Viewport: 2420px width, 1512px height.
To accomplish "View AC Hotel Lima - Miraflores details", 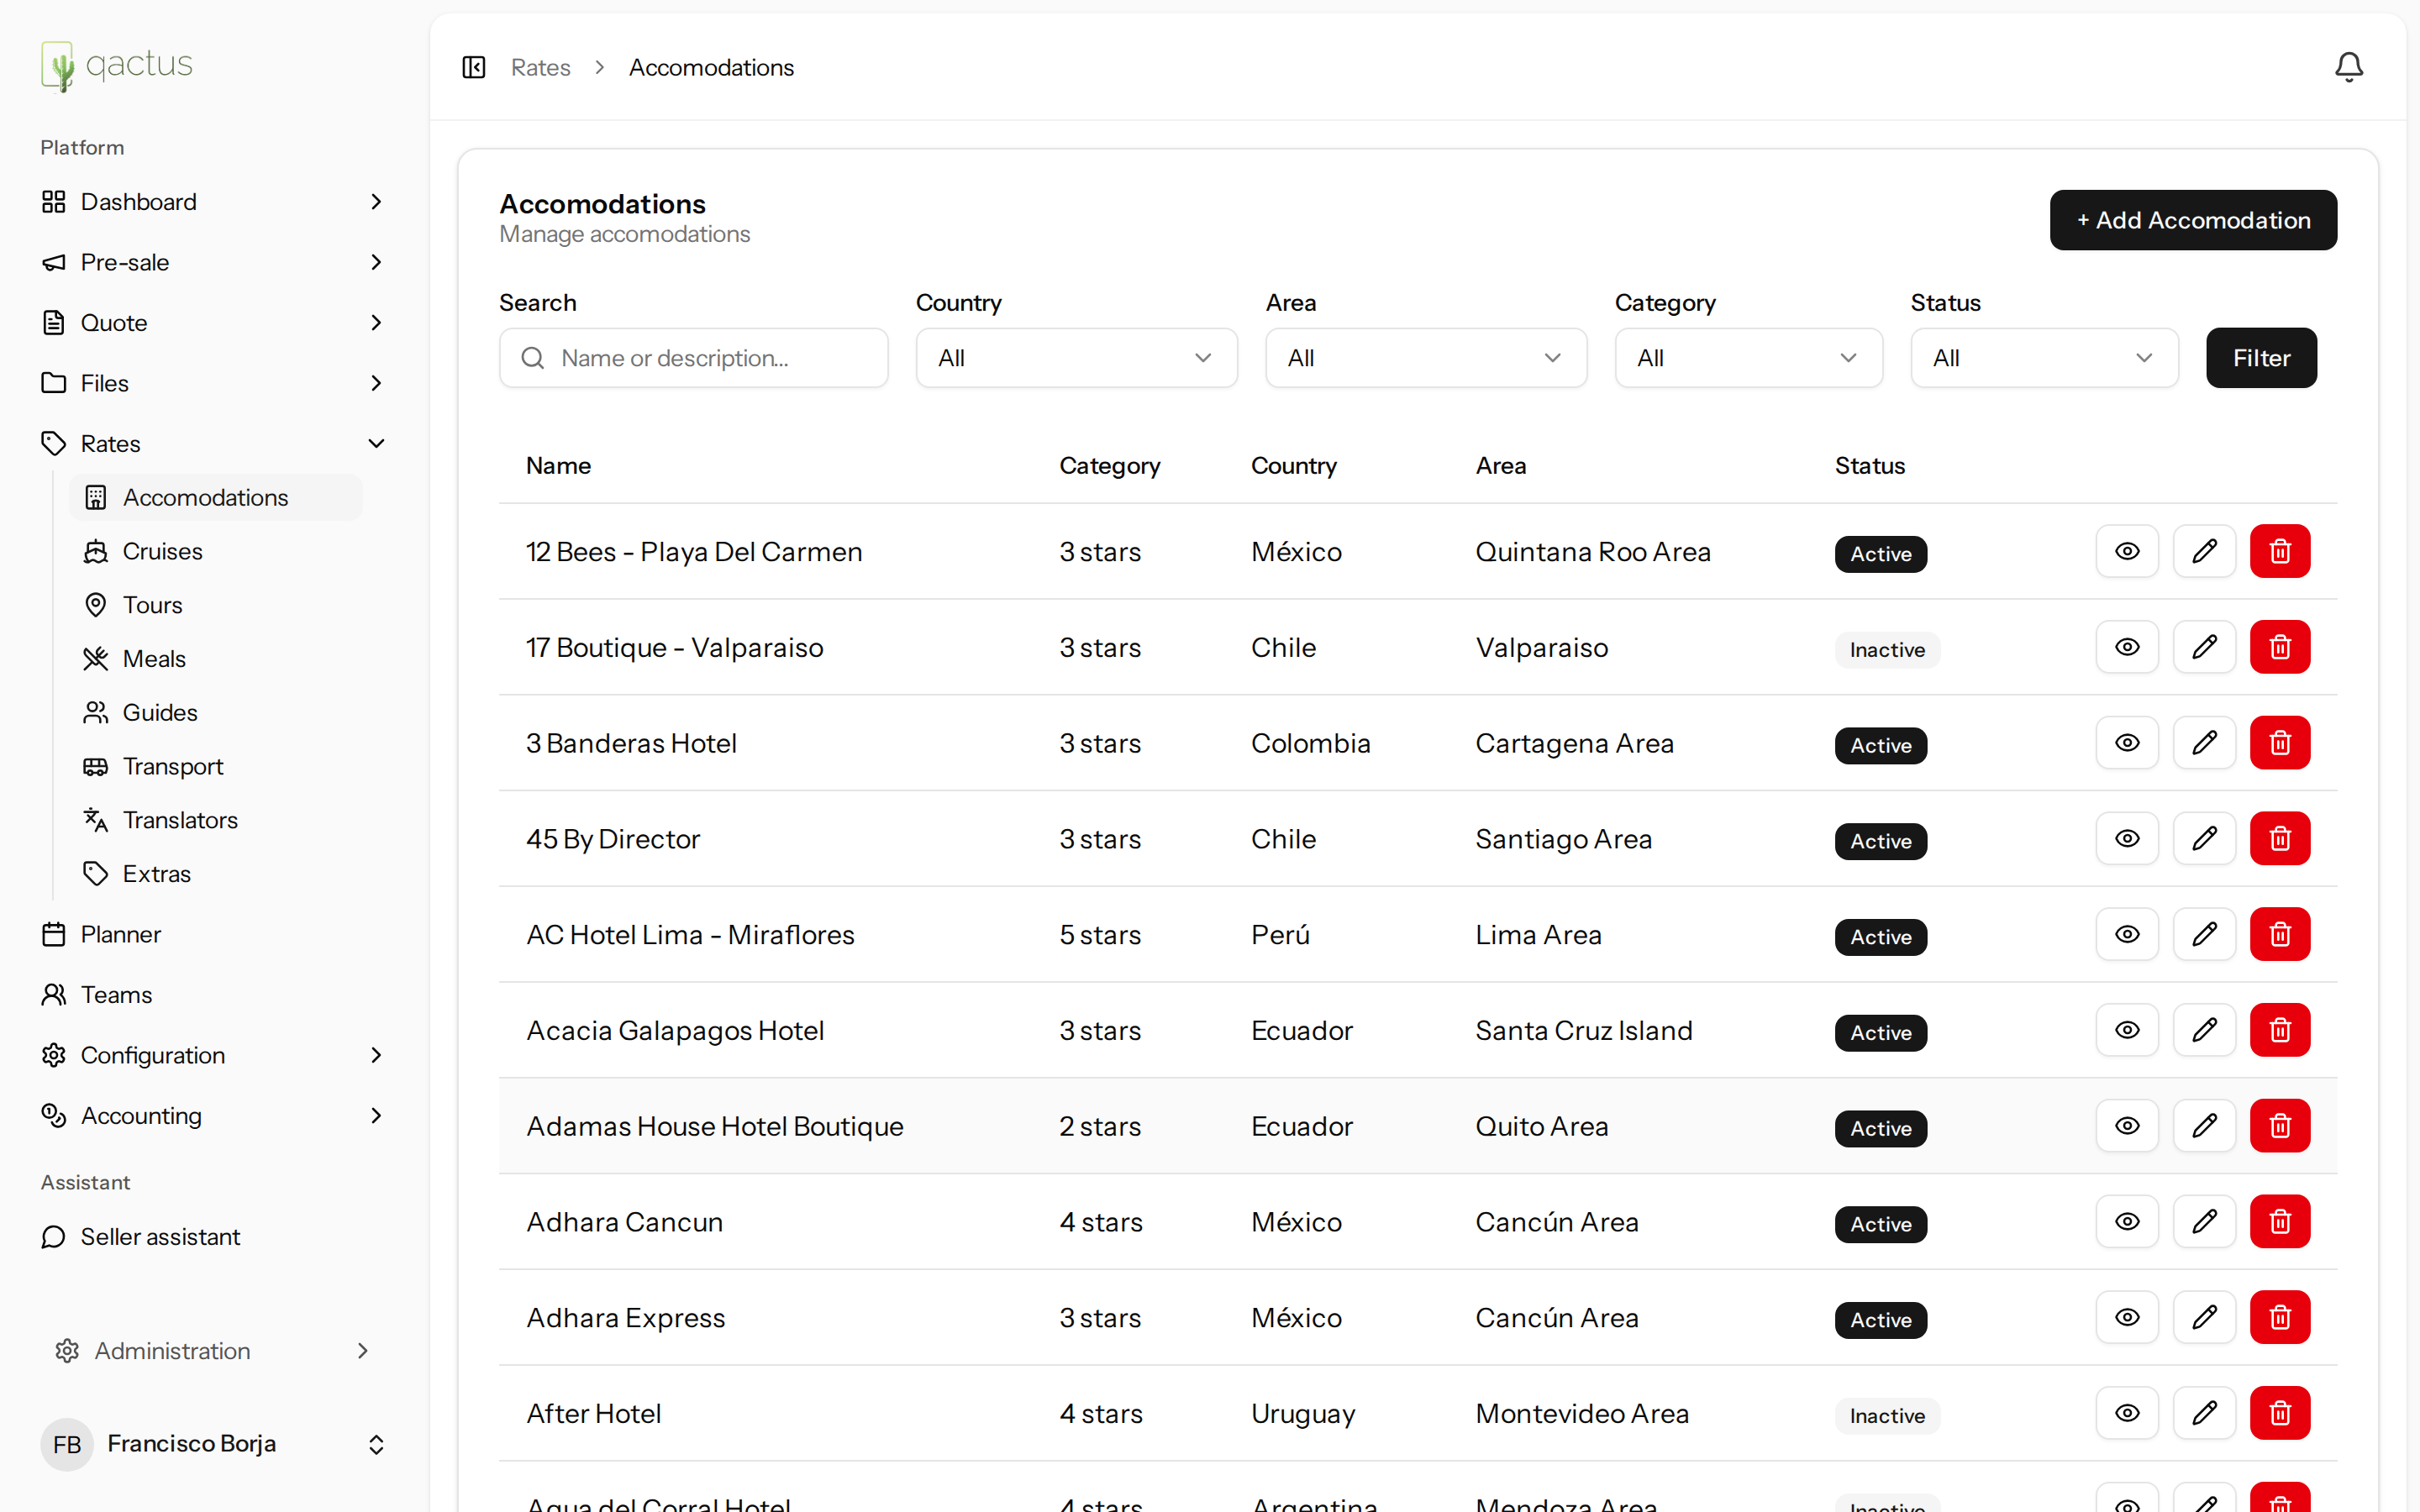I will [x=2127, y=934].
